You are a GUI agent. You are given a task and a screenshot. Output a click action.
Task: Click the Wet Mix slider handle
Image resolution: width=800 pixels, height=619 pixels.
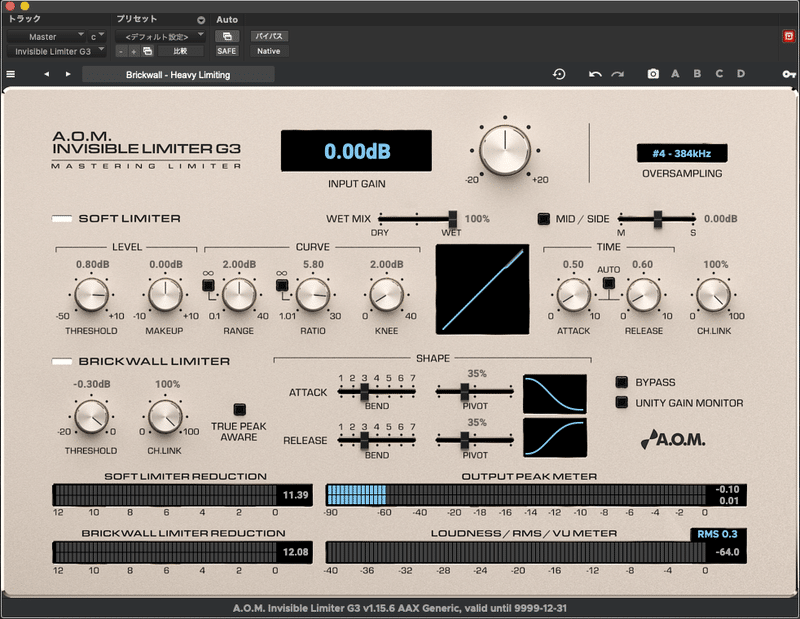pos(453,219)
